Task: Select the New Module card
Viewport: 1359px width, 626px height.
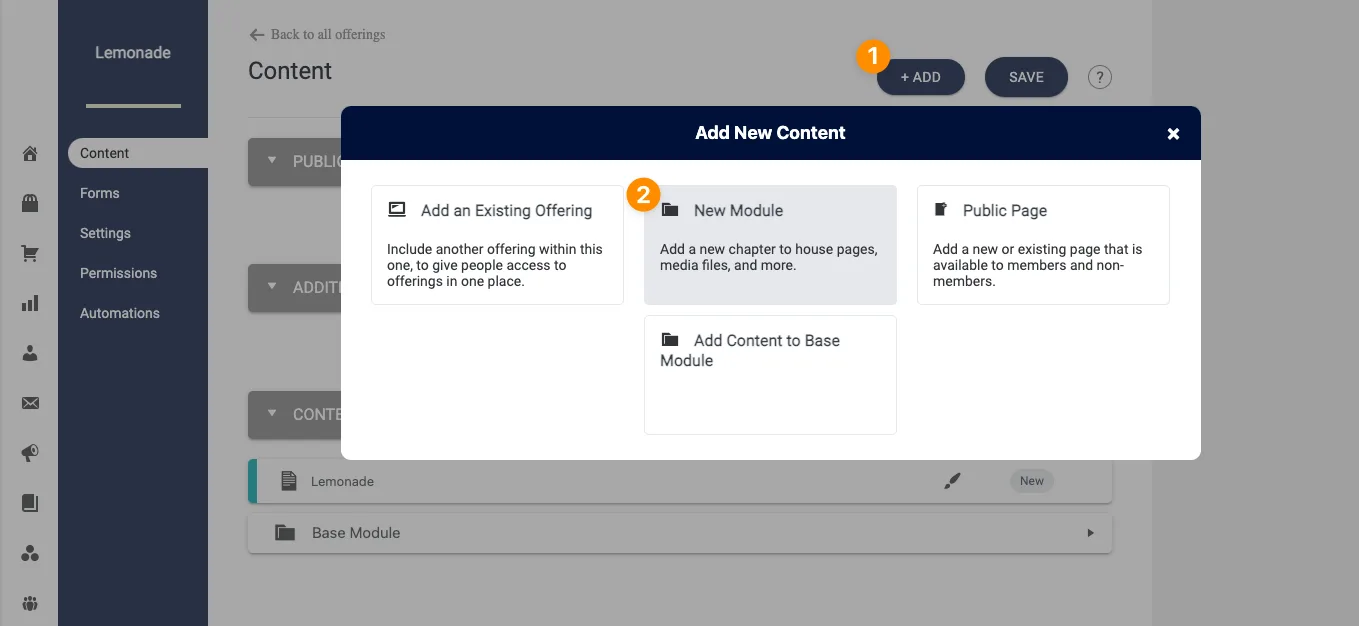Action: coord(770,244)
